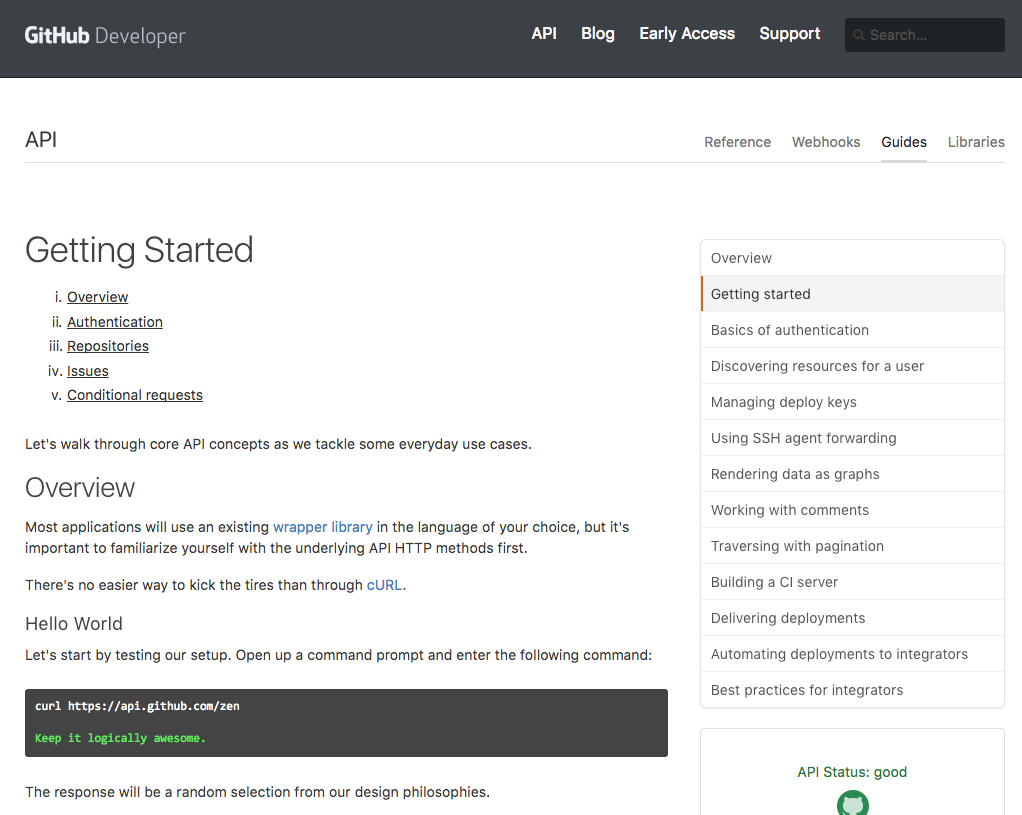The height and width of the screenshot is (815, 1022).
Task: Visit the Early Access page
Action: [x=686, y=33]
